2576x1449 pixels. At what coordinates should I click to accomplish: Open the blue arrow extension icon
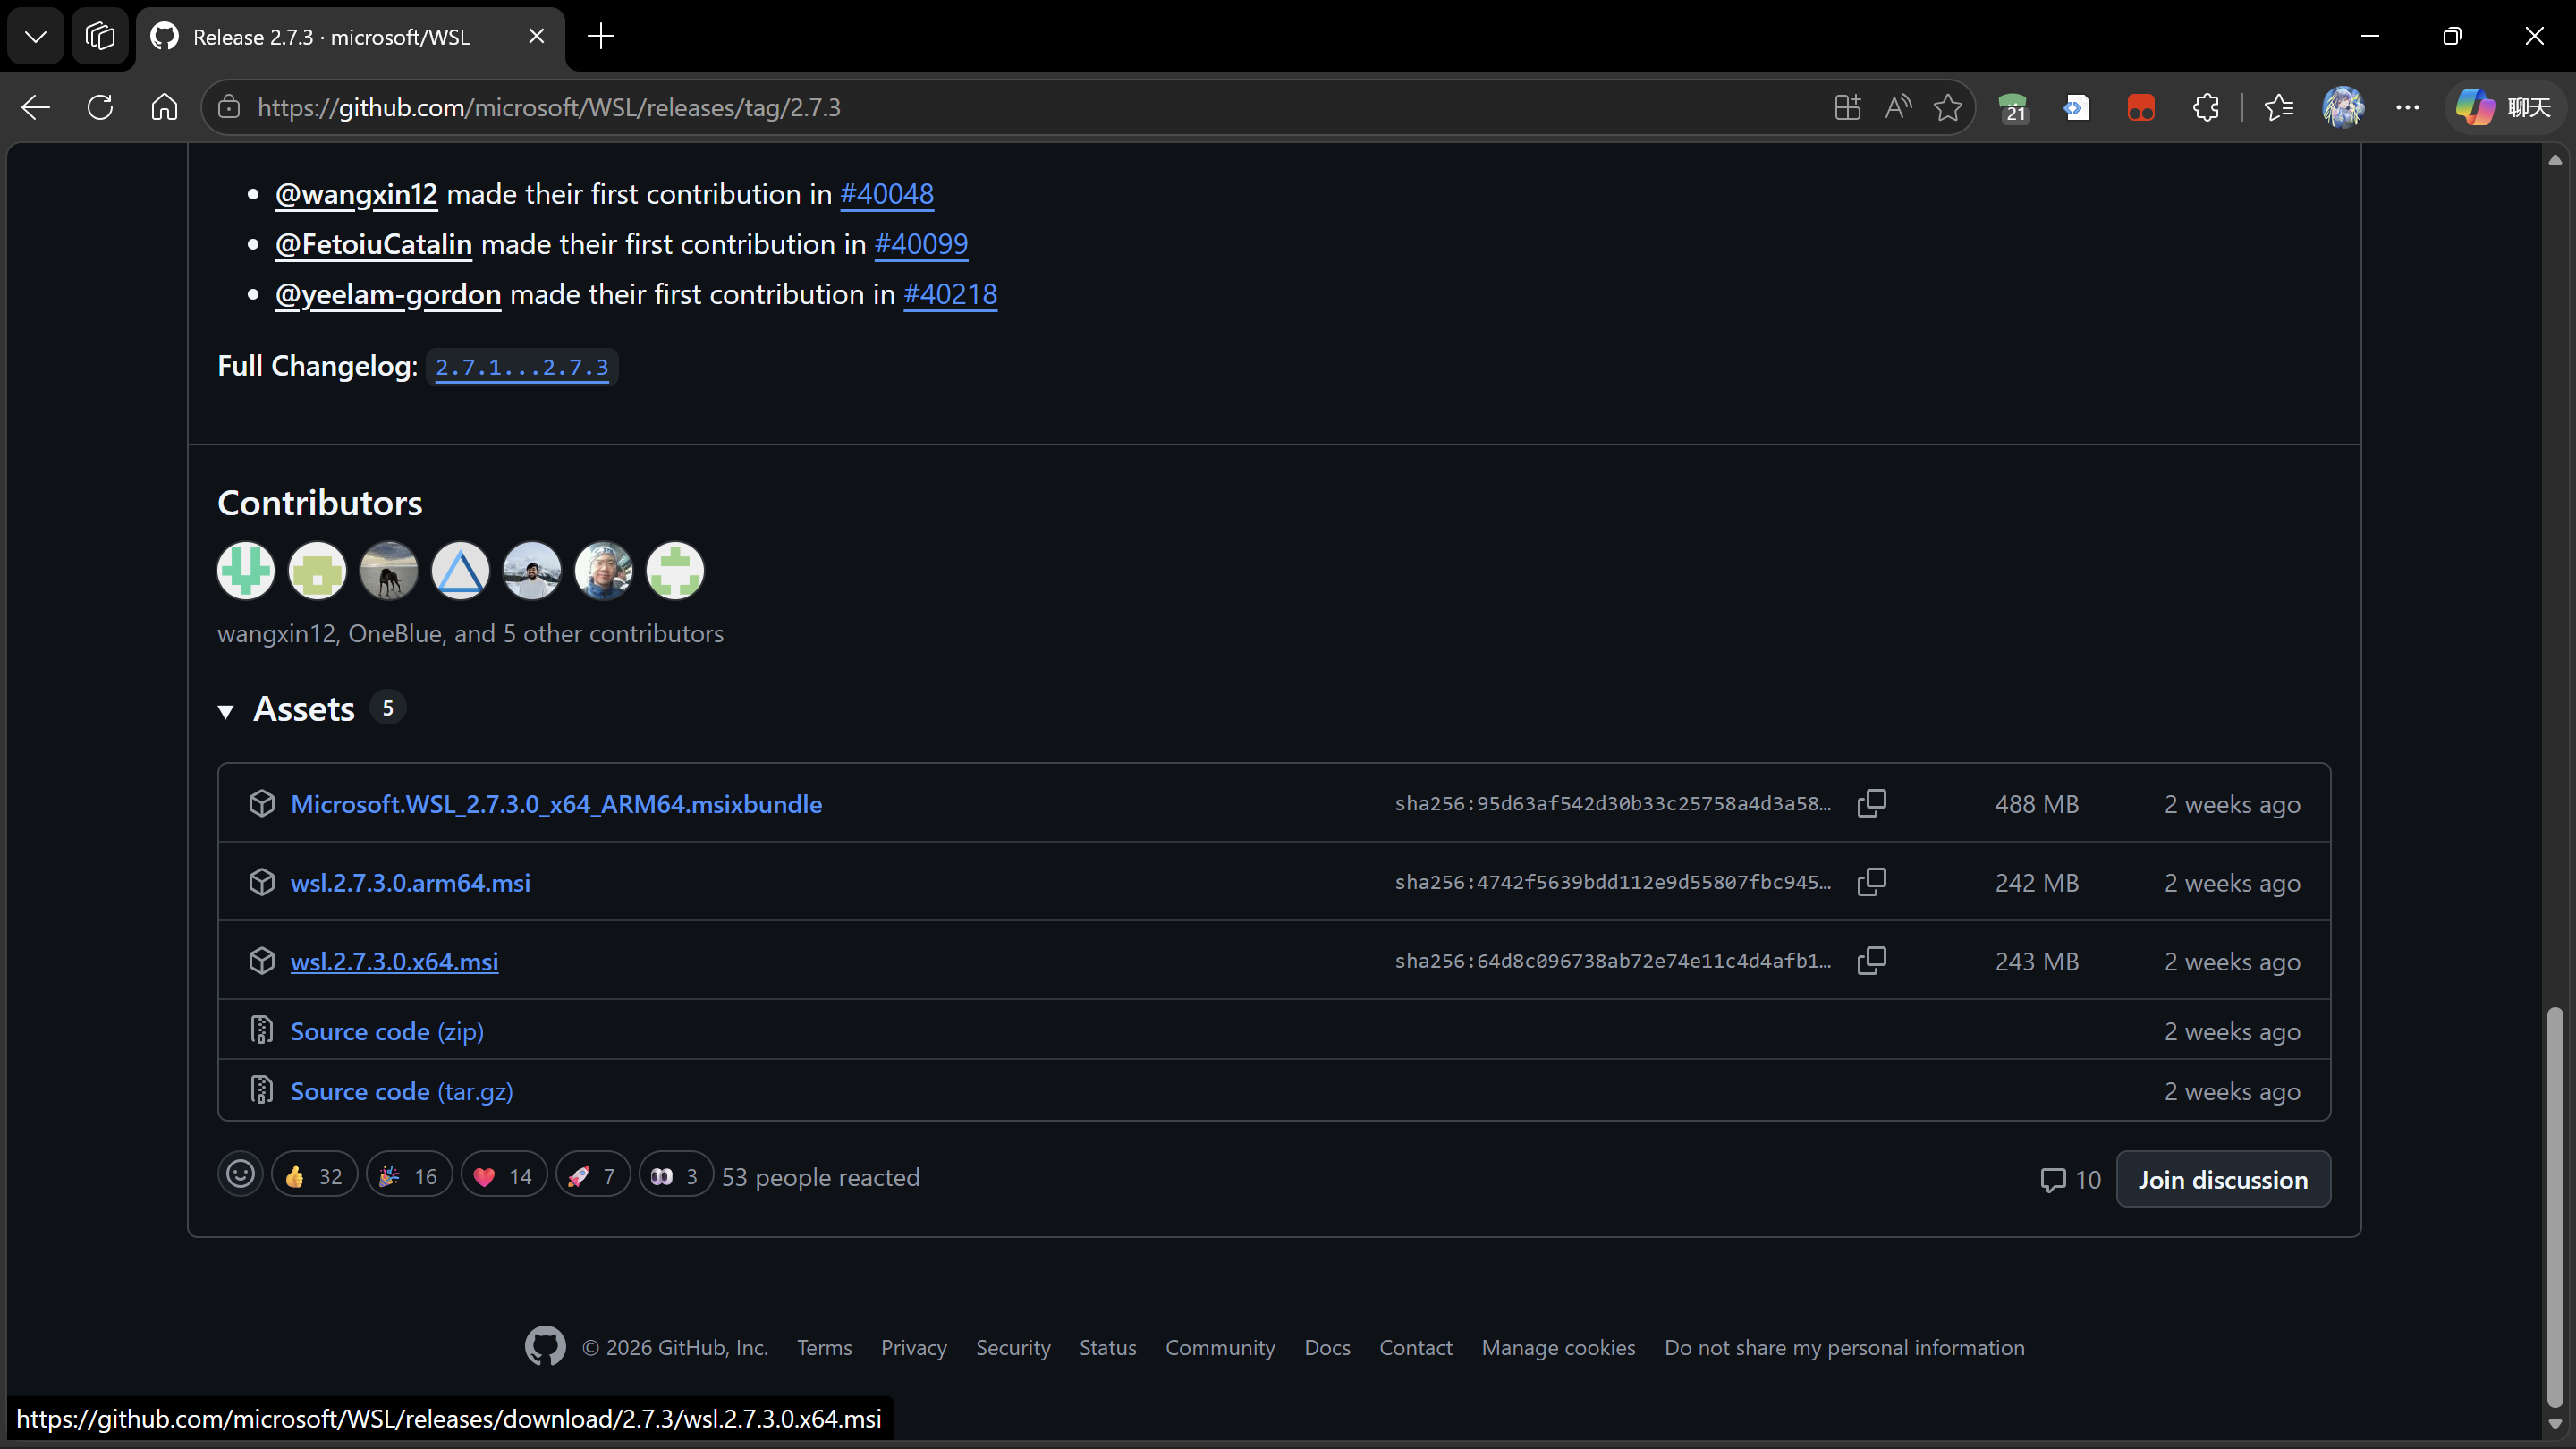click(2077, 107)
